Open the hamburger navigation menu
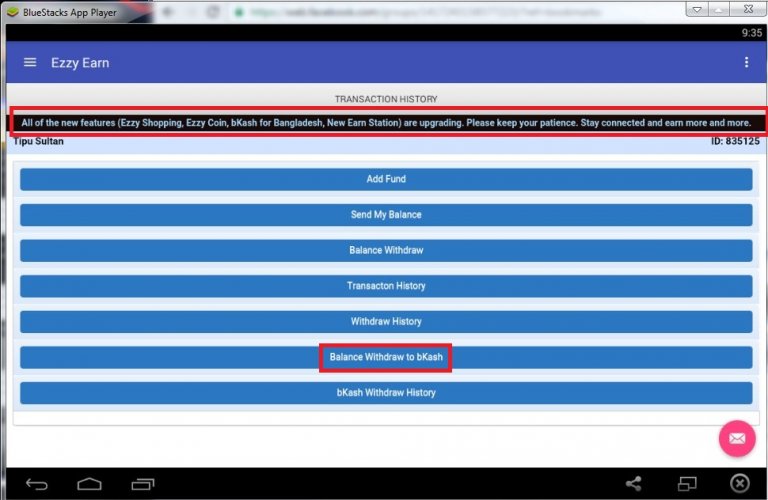Image resolution: width=768 pixels, height=500 pixels. [30, 63]
